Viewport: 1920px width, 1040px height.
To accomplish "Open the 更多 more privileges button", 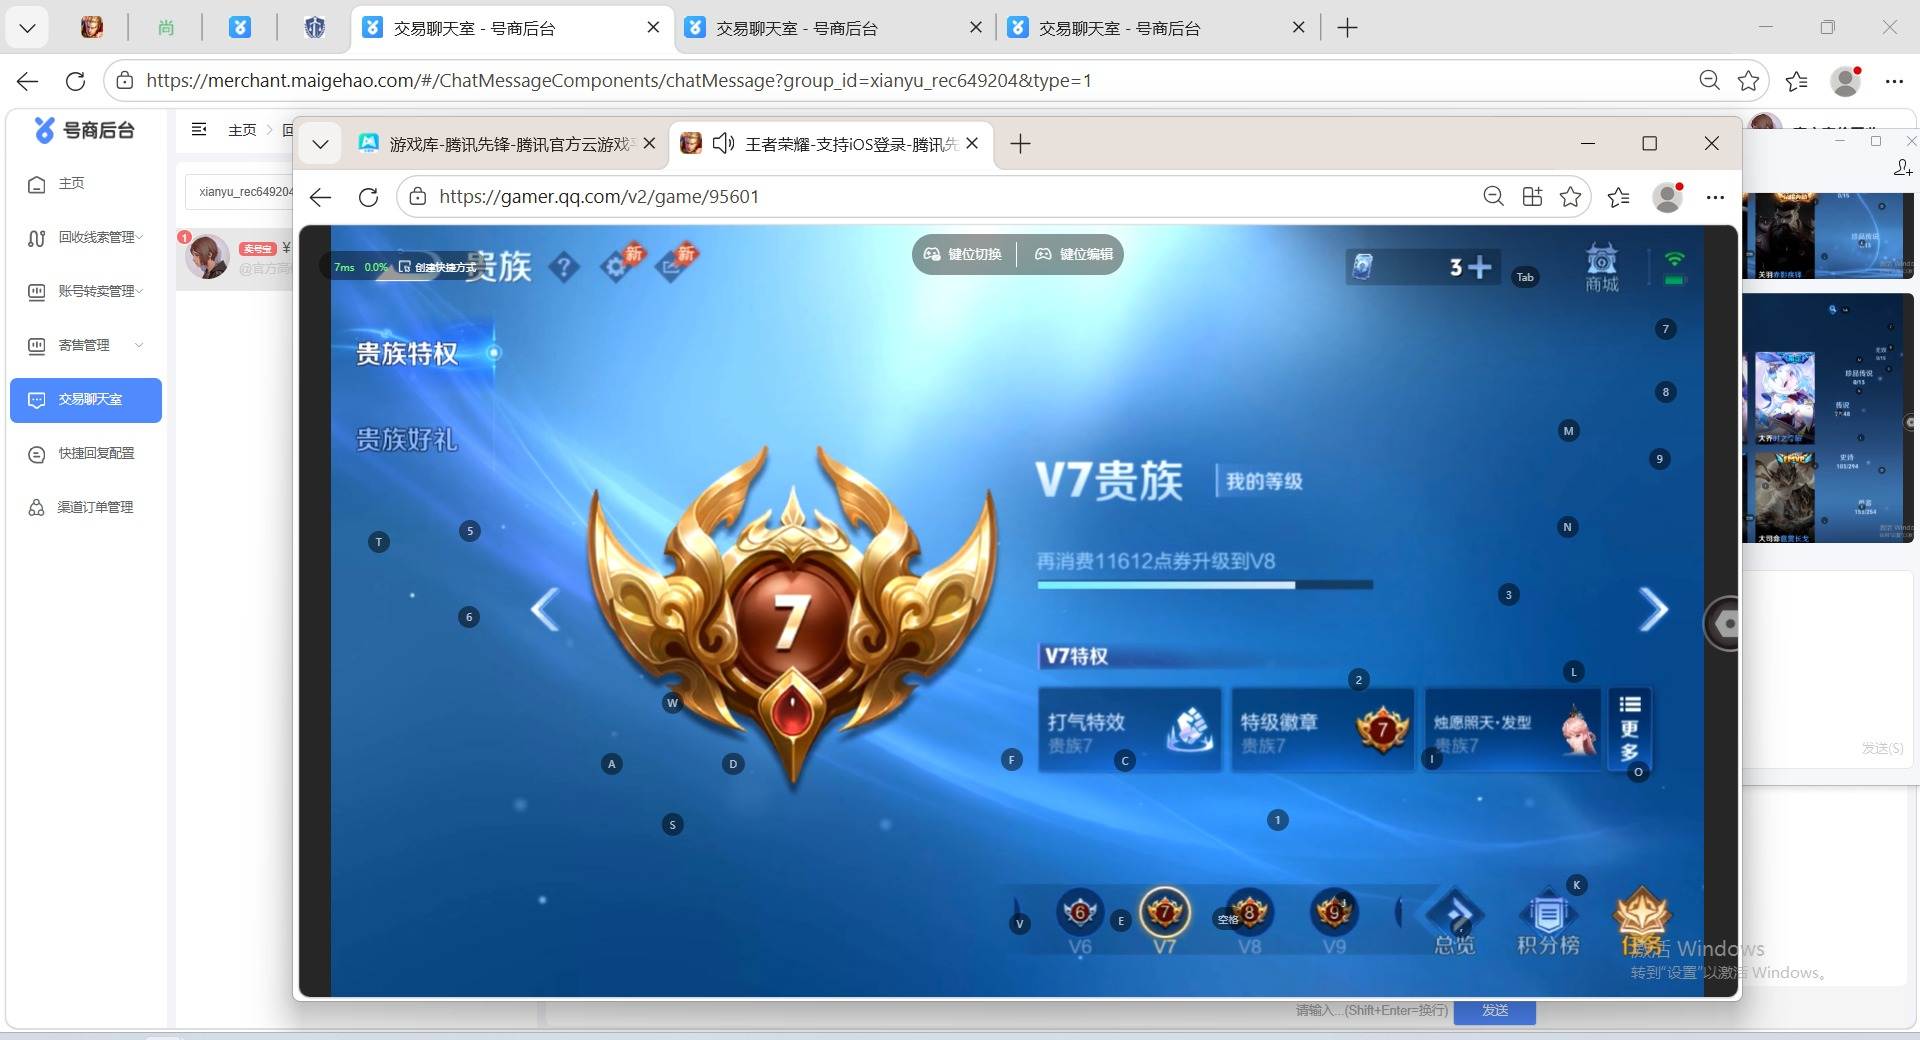I will click(1629, 728).
